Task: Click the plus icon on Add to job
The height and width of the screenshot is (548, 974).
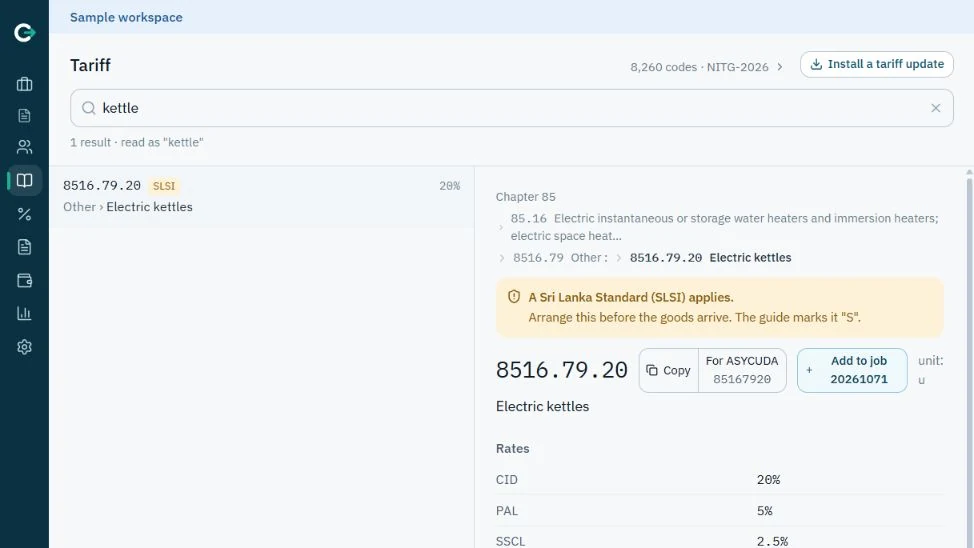Action: tap(809, 370)
